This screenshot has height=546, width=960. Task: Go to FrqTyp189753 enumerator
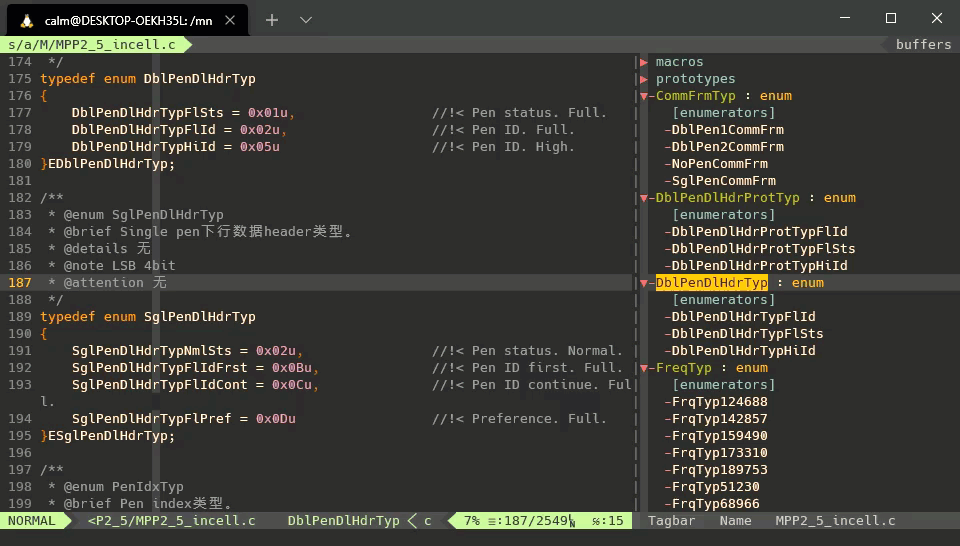719,470
